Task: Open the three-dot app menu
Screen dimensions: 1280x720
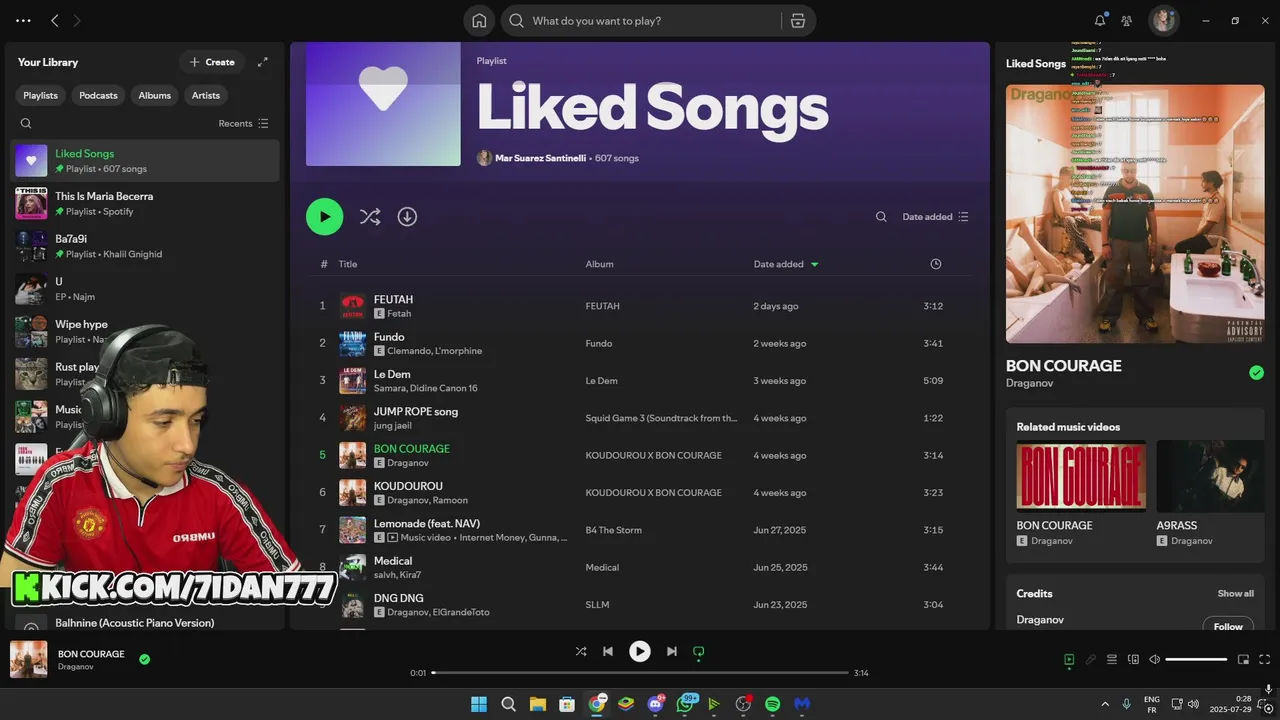Action: 23,20
